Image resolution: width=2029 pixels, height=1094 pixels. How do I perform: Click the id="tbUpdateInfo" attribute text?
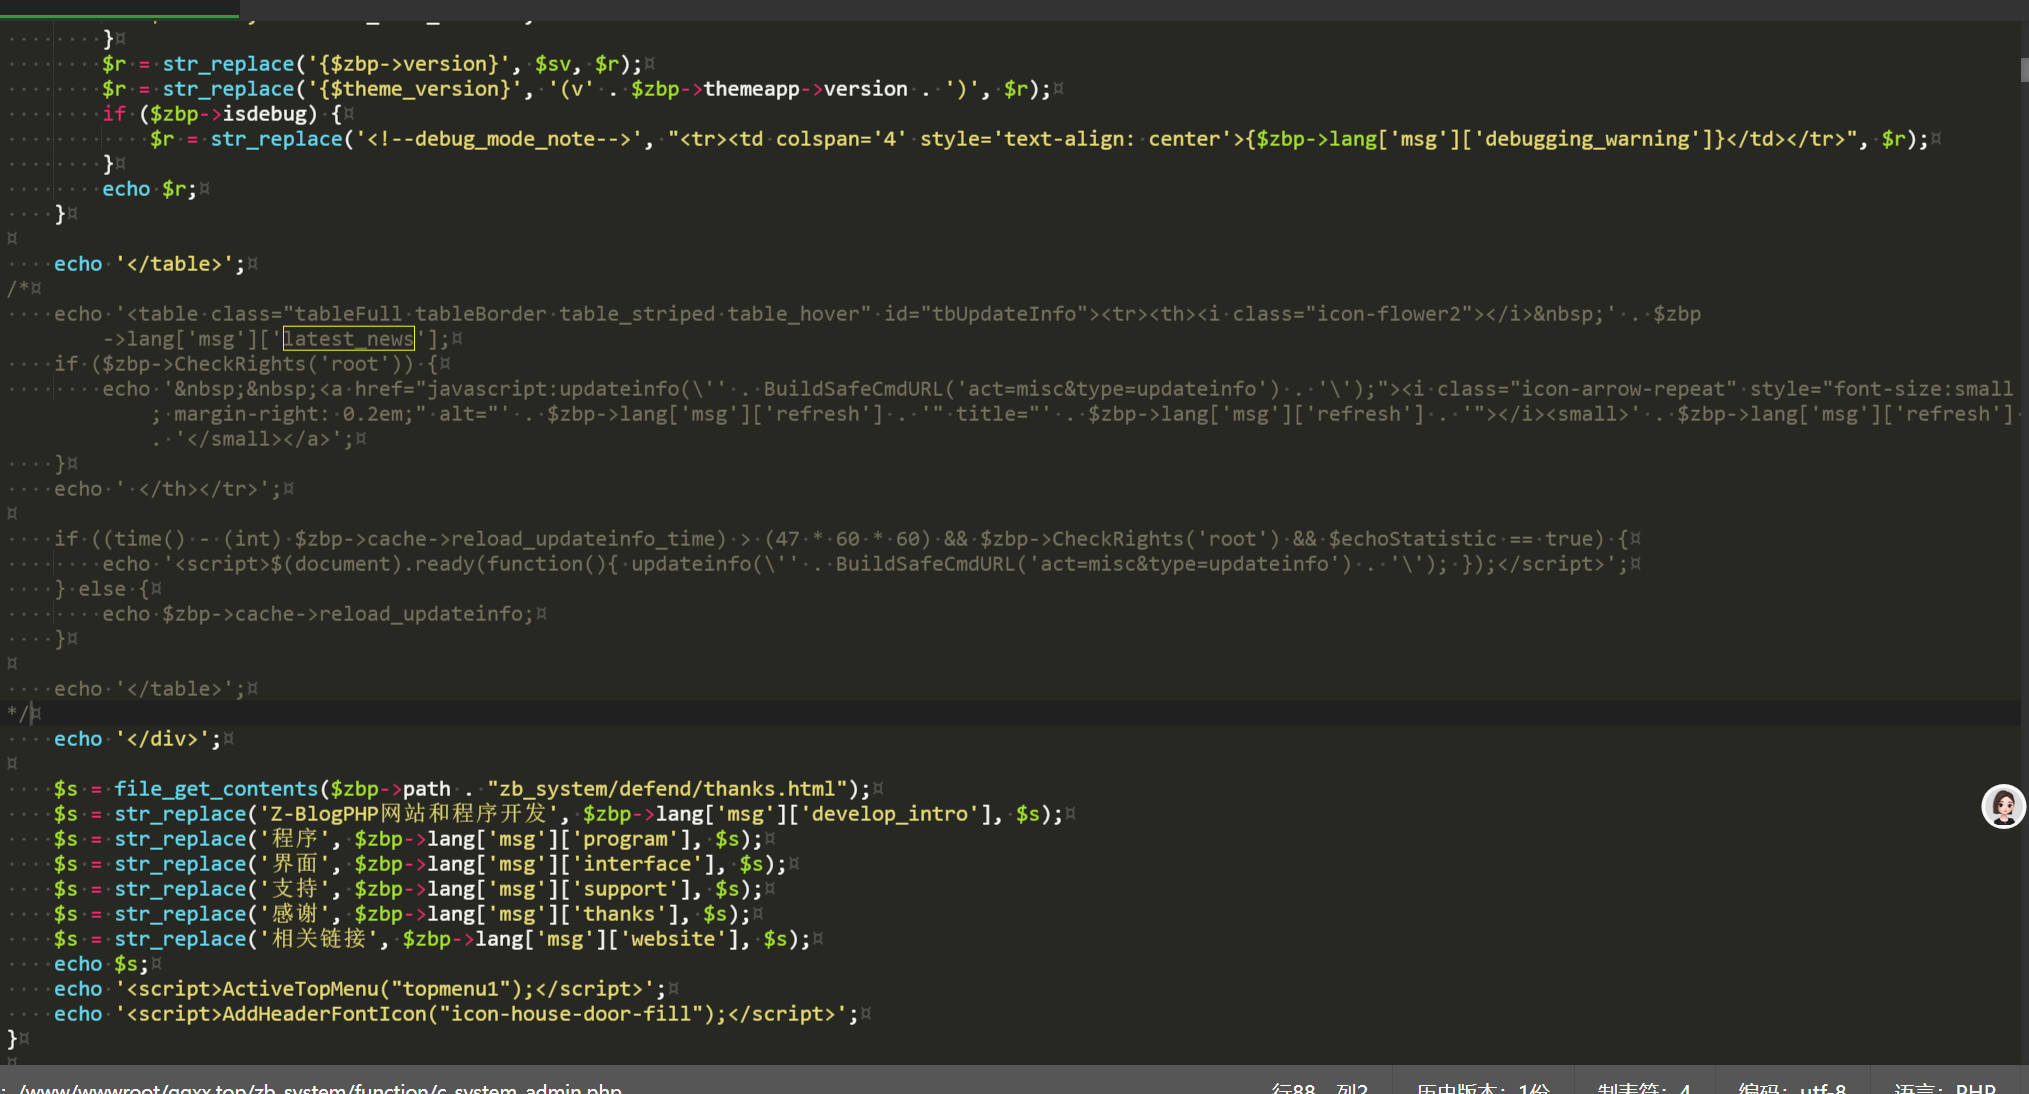(985, 314)
